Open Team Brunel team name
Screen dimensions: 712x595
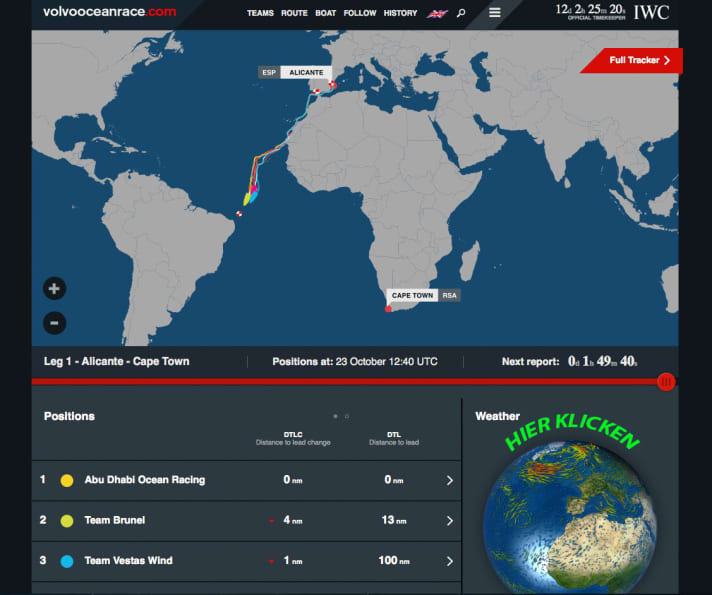(115, 521)
